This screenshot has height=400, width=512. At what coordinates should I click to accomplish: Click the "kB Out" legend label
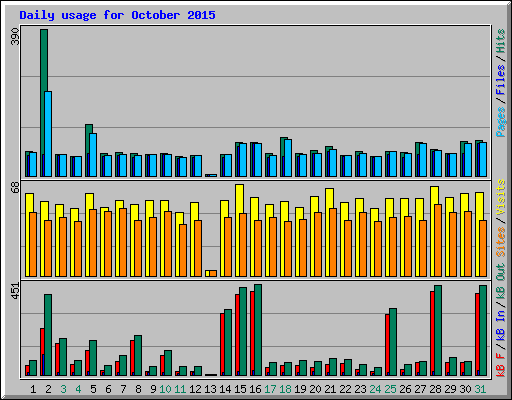(500, 282)
